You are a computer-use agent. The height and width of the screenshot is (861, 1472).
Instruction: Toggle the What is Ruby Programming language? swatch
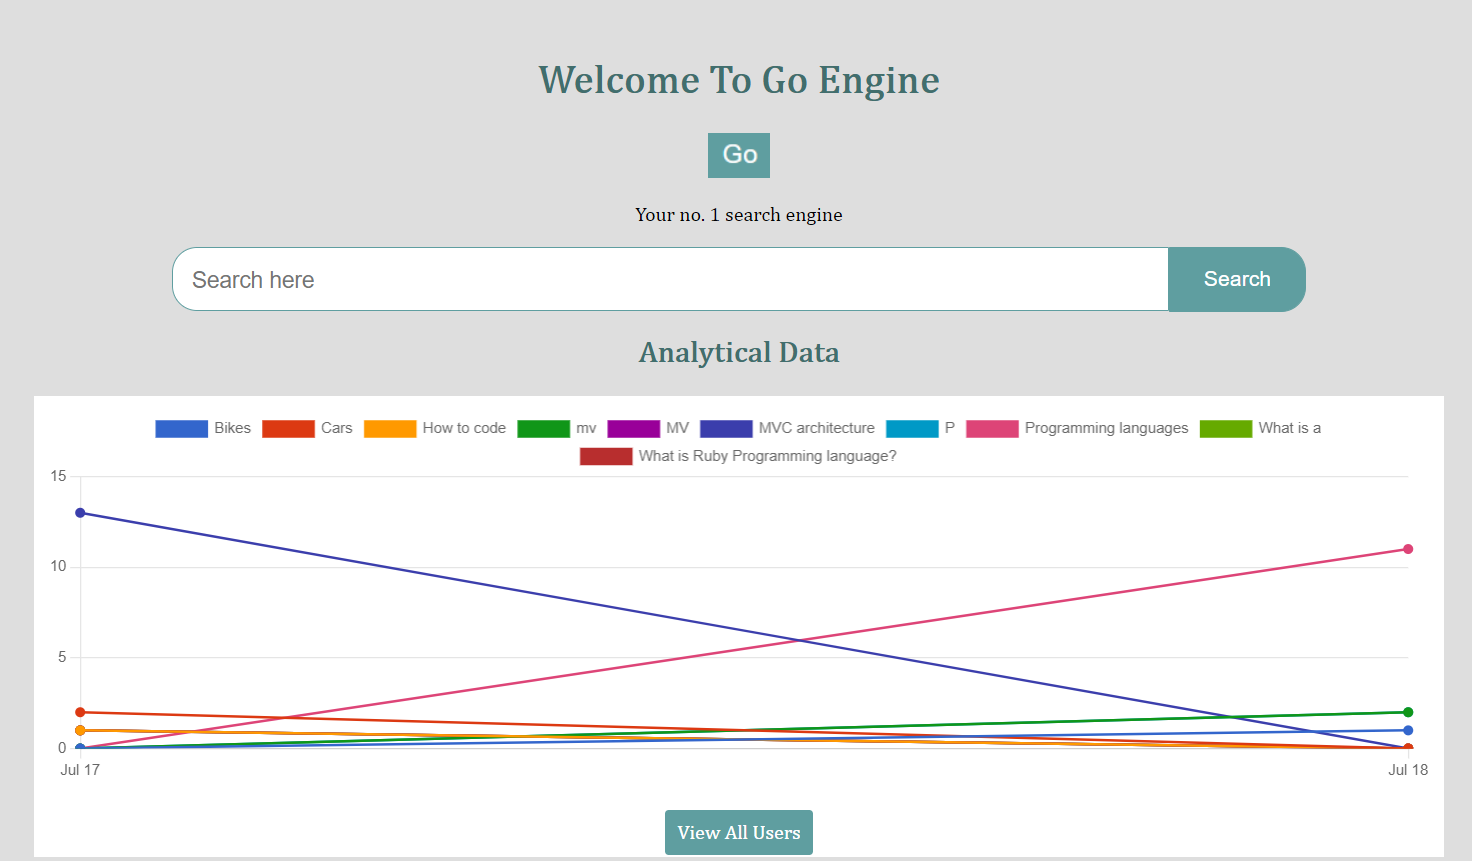[606, 456]
